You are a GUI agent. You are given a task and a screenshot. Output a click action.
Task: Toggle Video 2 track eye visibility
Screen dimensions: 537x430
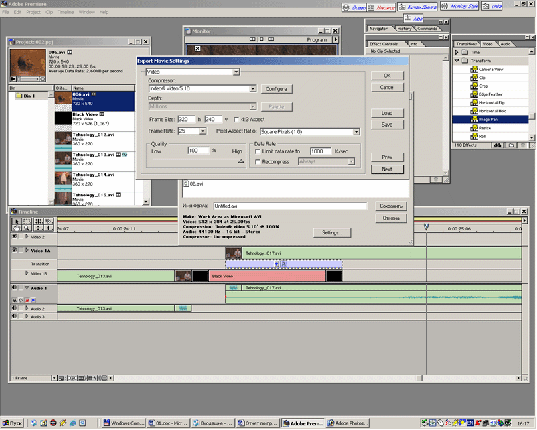15,237
